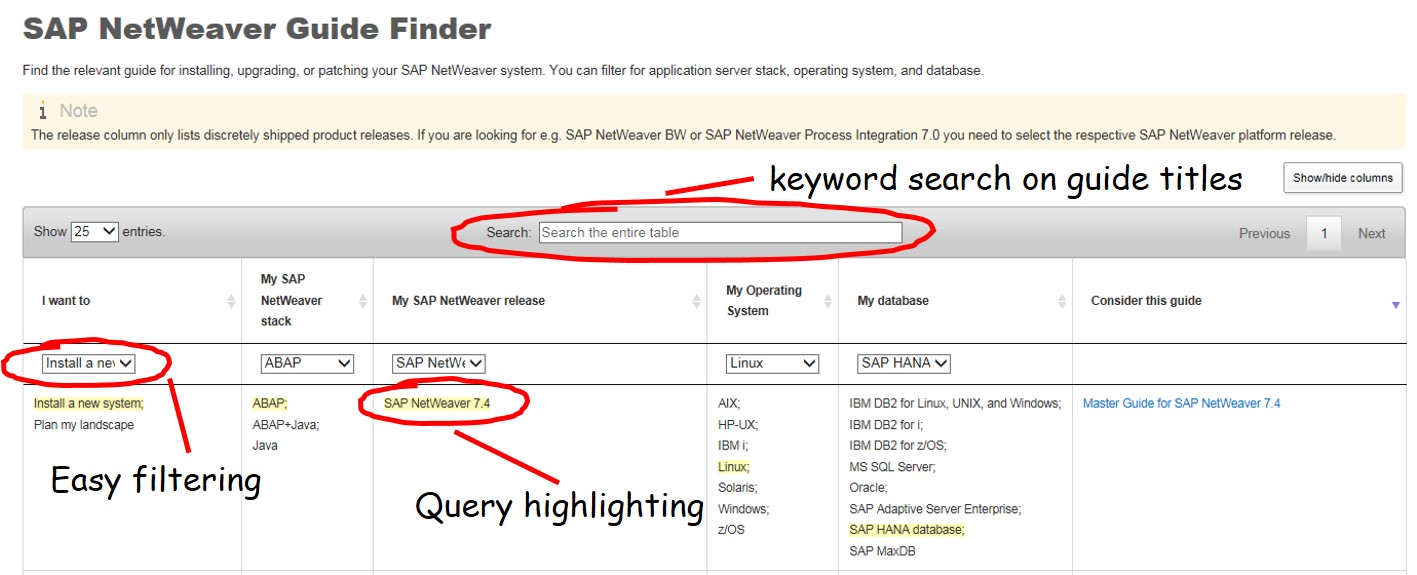Open the 'Install a new' filter dropdown
The image size is (1417, 575).
tap(88, 364)
